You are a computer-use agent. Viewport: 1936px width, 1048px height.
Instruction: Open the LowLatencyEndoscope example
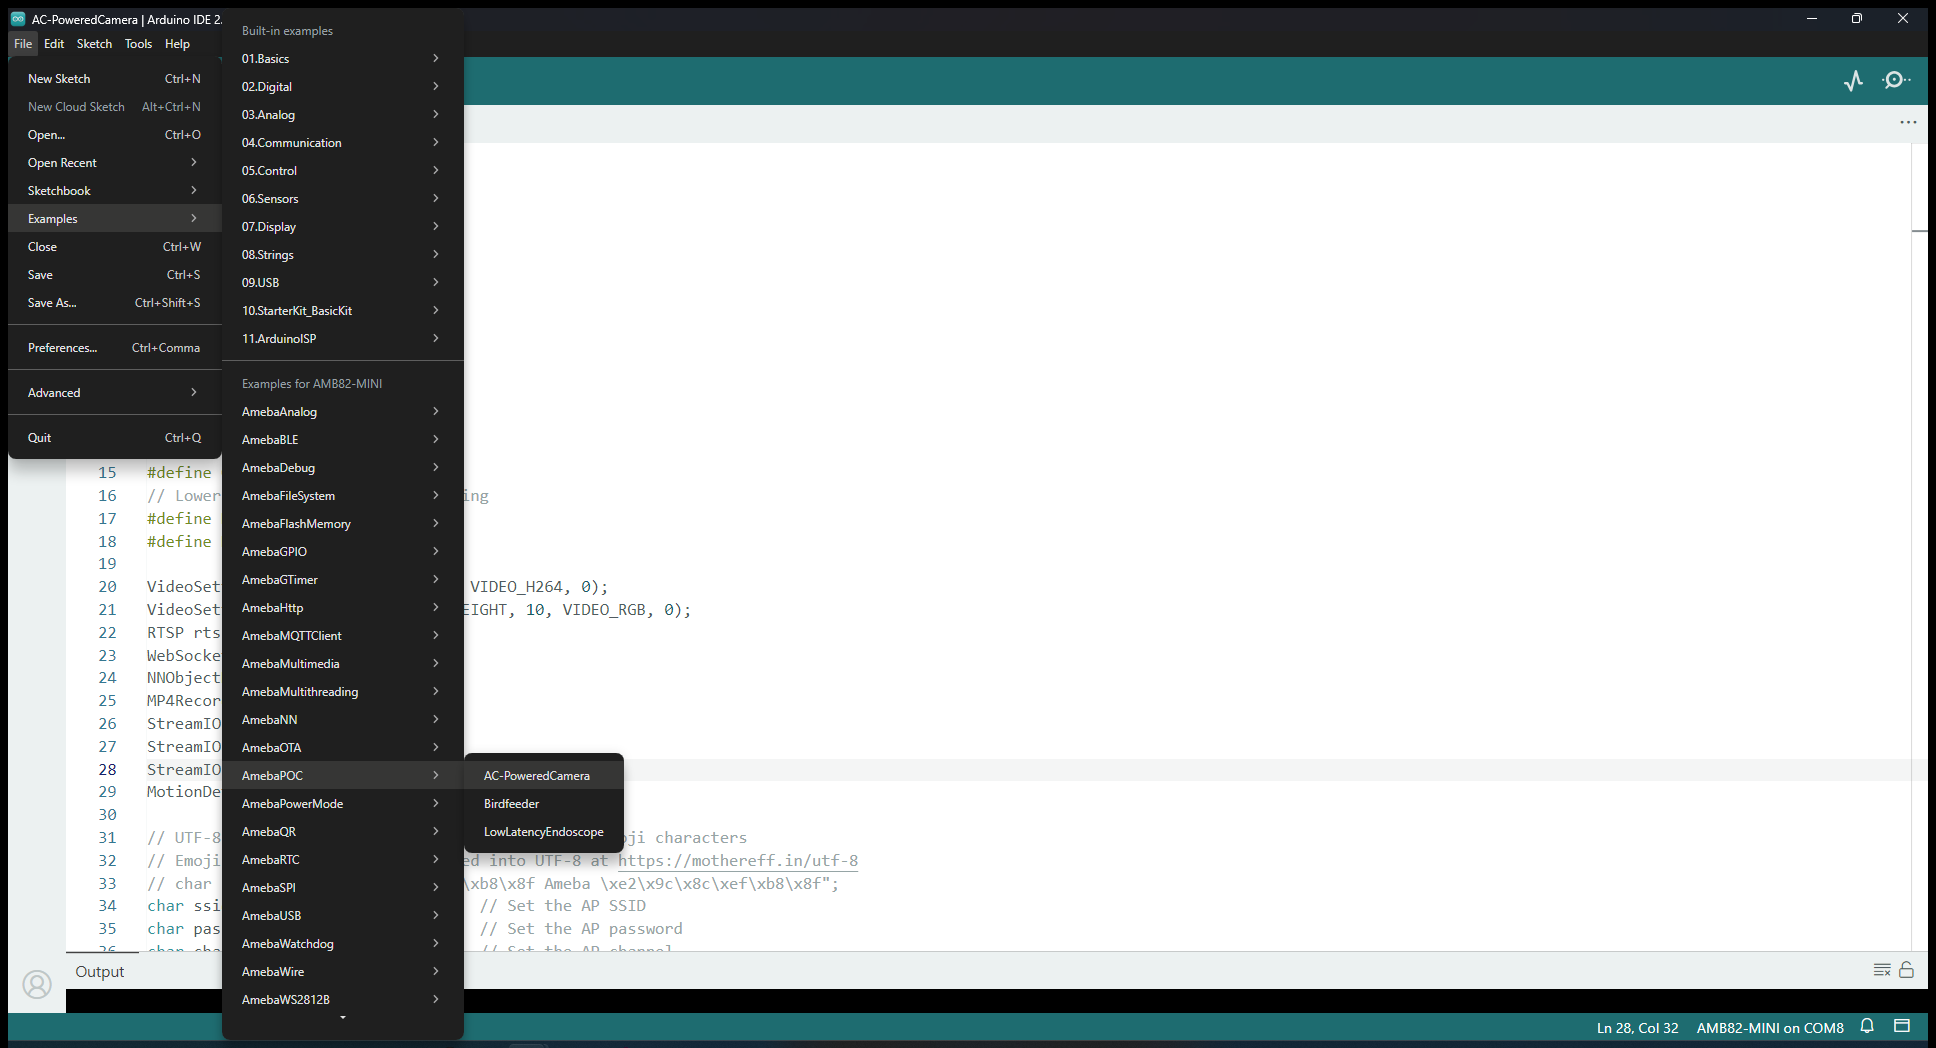coord(543,832)
